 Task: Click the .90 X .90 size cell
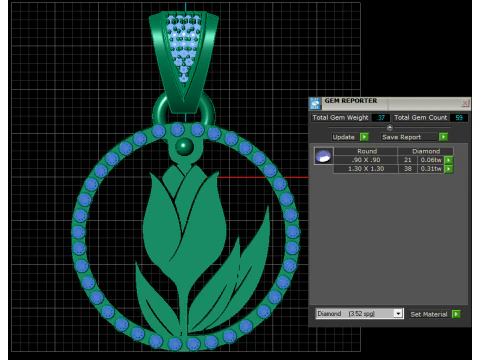tap(366, 160)
